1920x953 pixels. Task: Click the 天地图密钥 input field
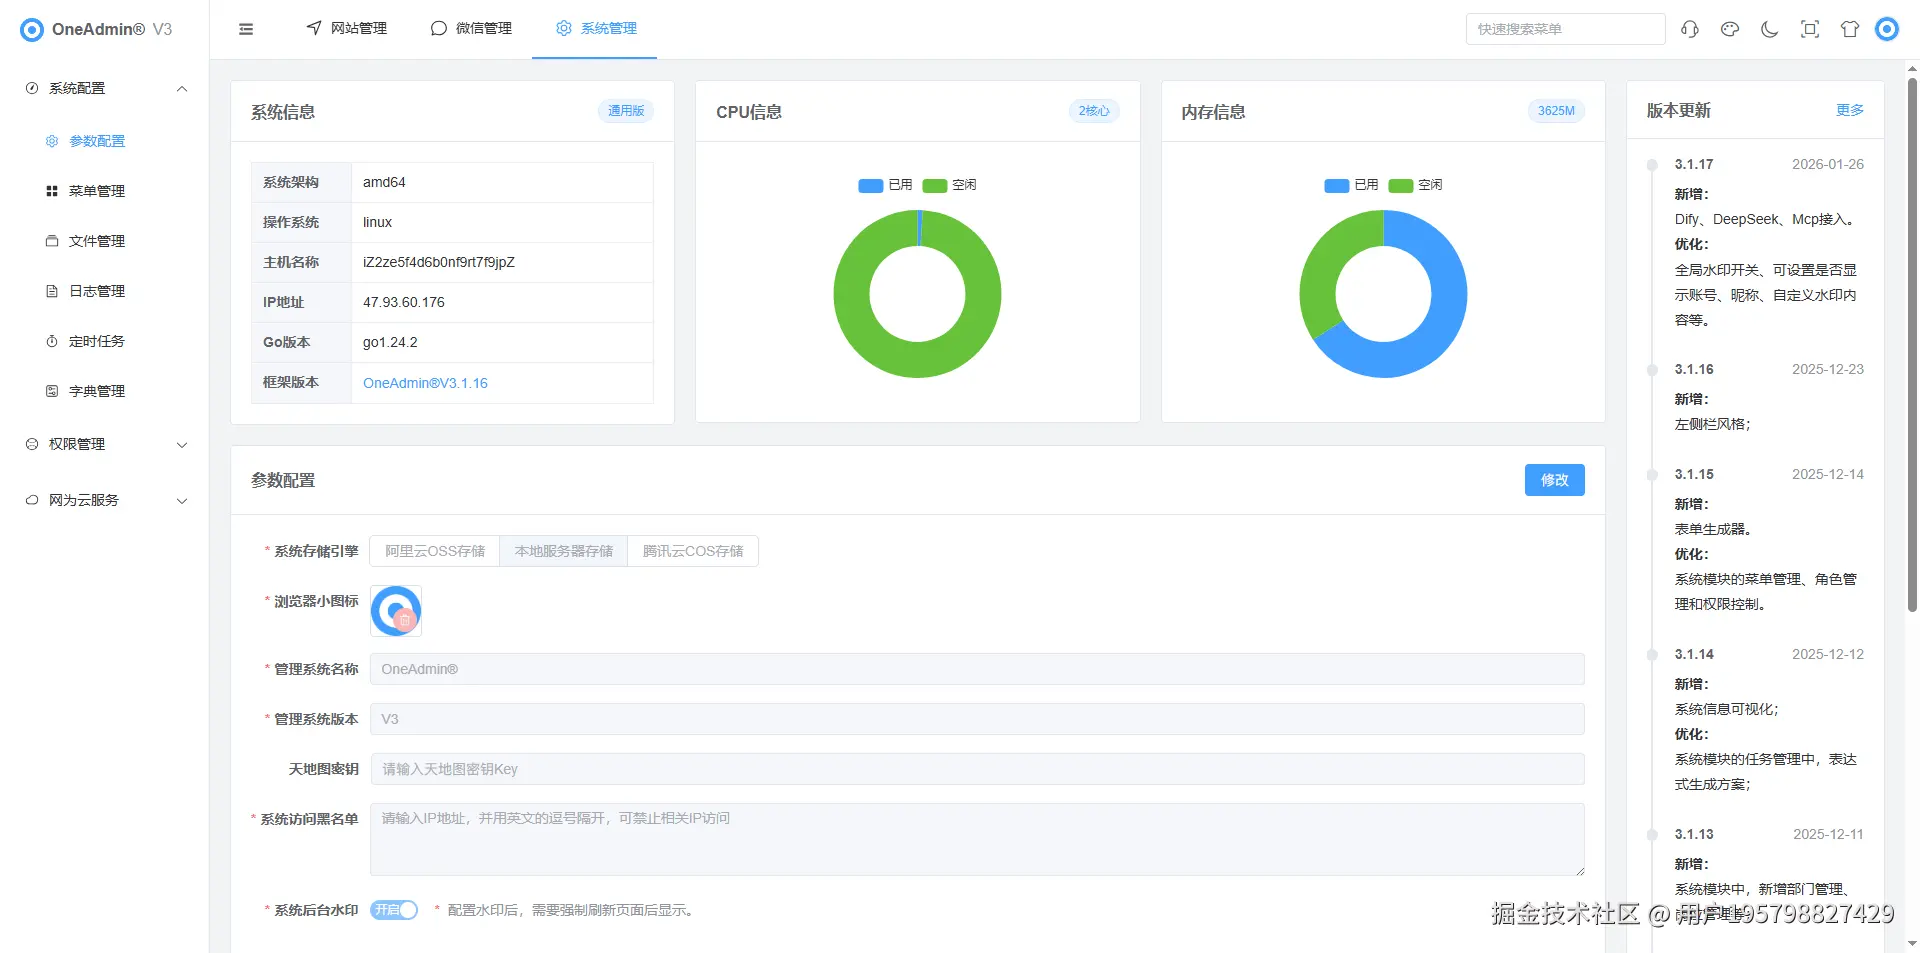977,769
